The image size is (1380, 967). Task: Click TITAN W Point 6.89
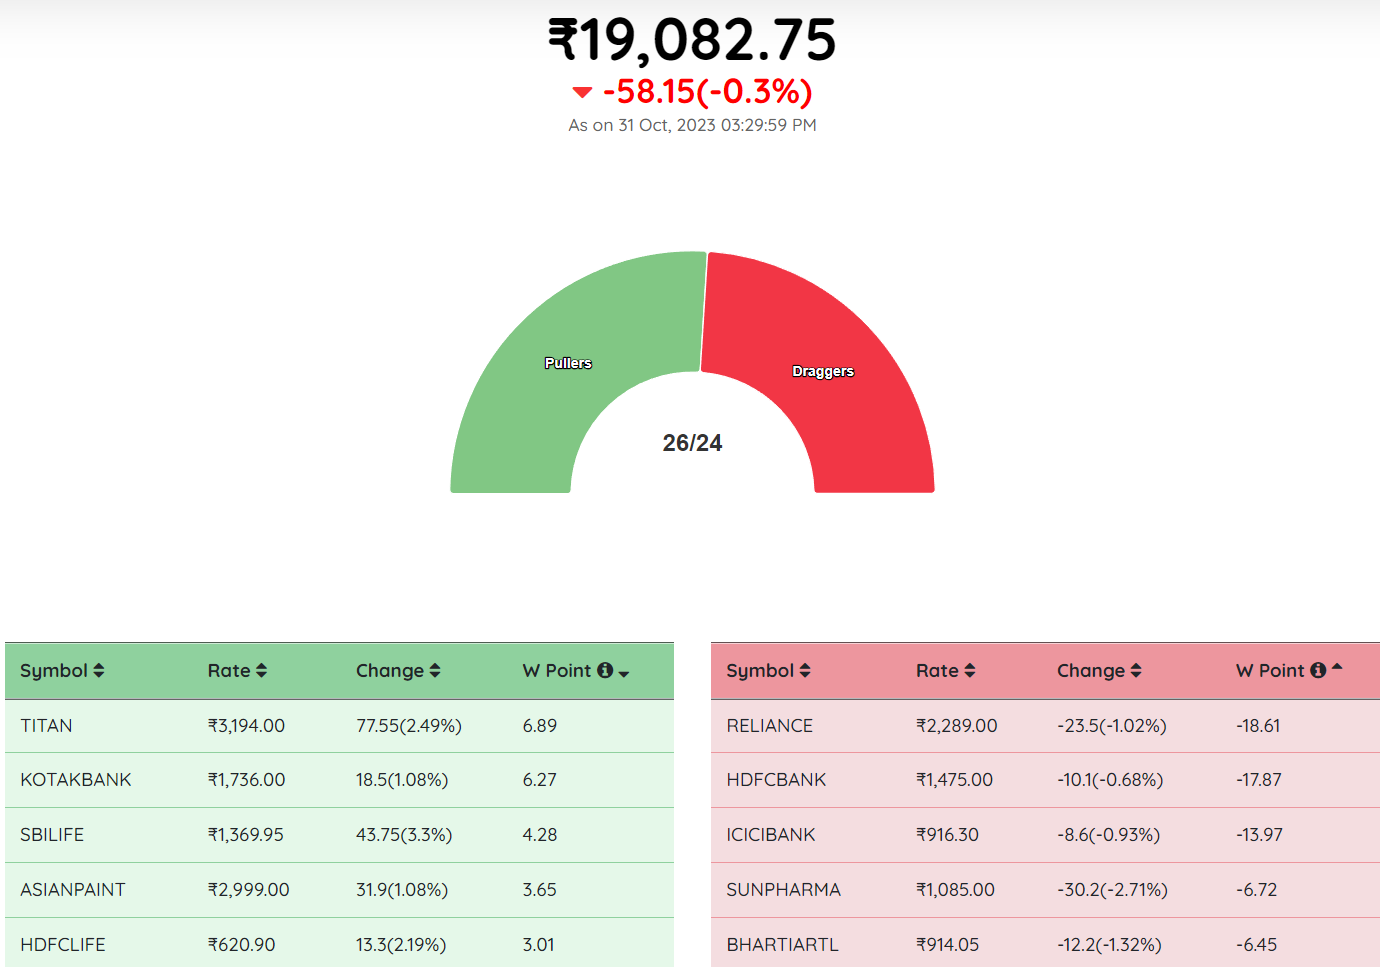click(540, 726)
